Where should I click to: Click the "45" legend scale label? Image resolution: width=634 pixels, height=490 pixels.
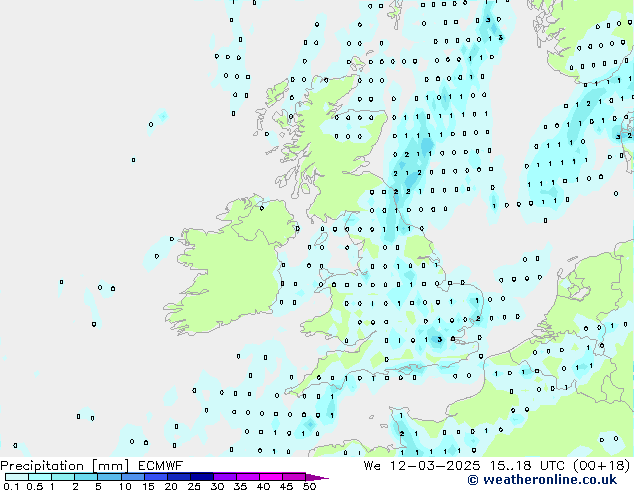[286, 486]
